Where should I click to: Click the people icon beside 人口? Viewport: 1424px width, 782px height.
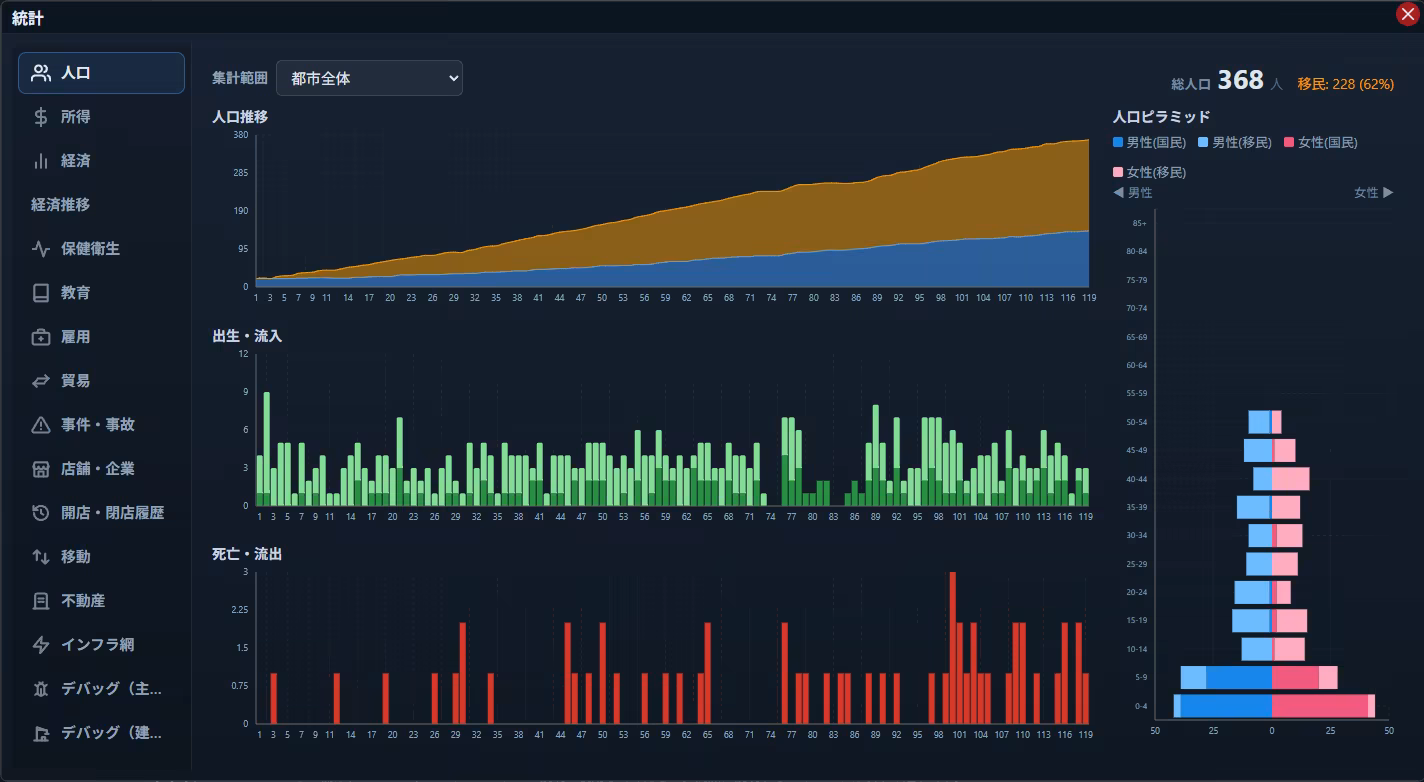click(x=41, y=73)
